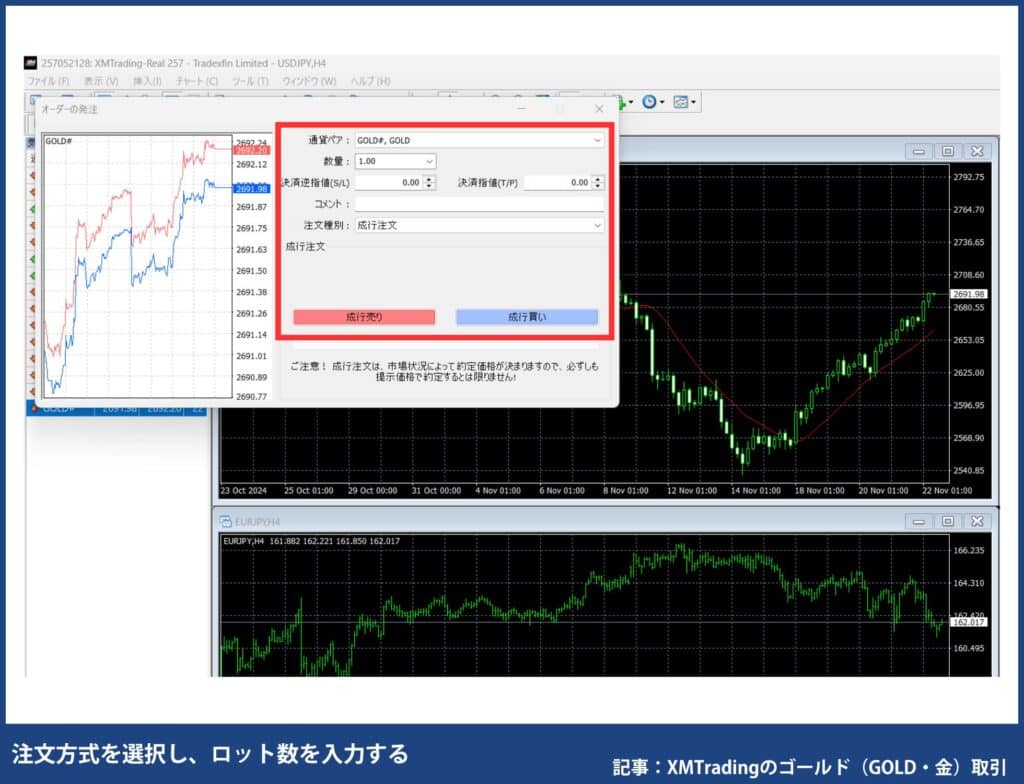
Task: Open a new order via the green plus toolbar icon
Action: tap(620, 101)
